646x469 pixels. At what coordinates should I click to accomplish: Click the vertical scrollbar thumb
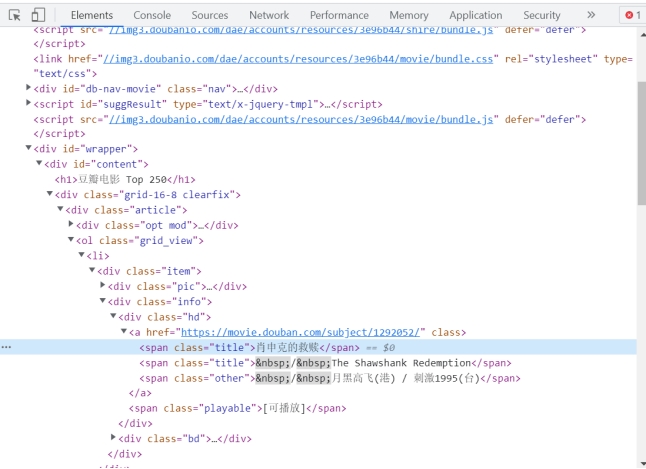click(x=641, y=143)
